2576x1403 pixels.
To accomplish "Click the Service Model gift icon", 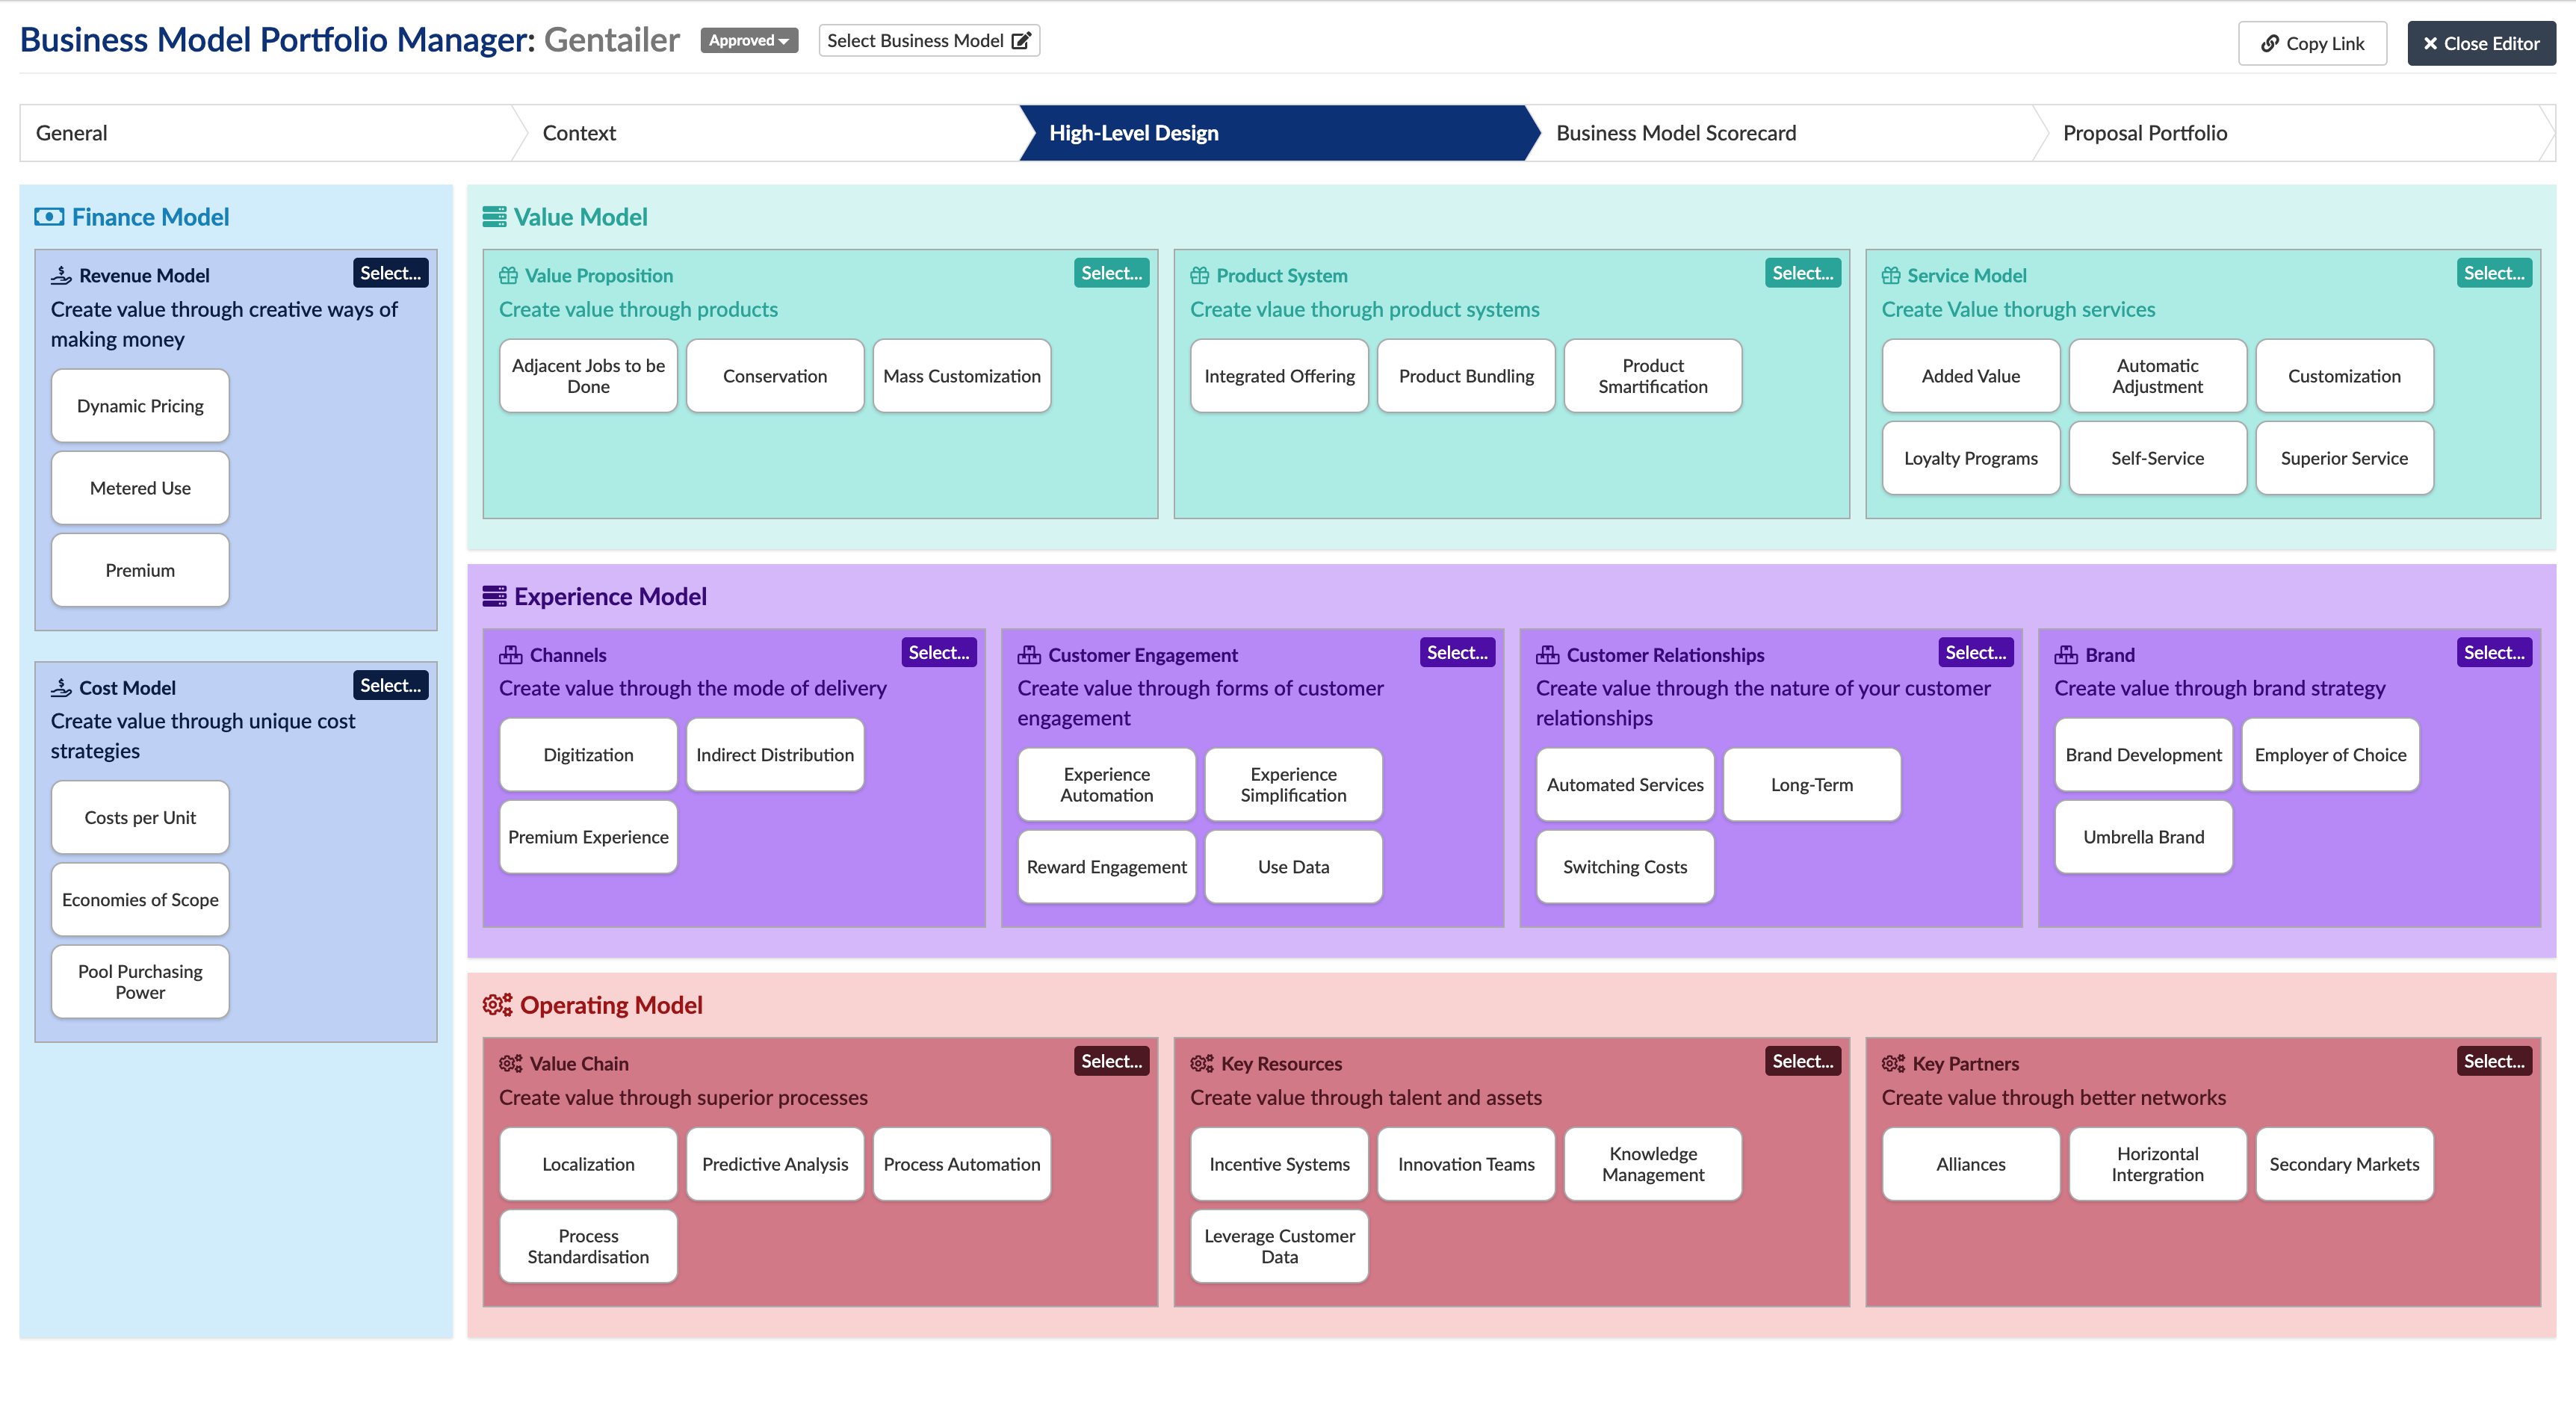I will click(x=1890, y=275).
